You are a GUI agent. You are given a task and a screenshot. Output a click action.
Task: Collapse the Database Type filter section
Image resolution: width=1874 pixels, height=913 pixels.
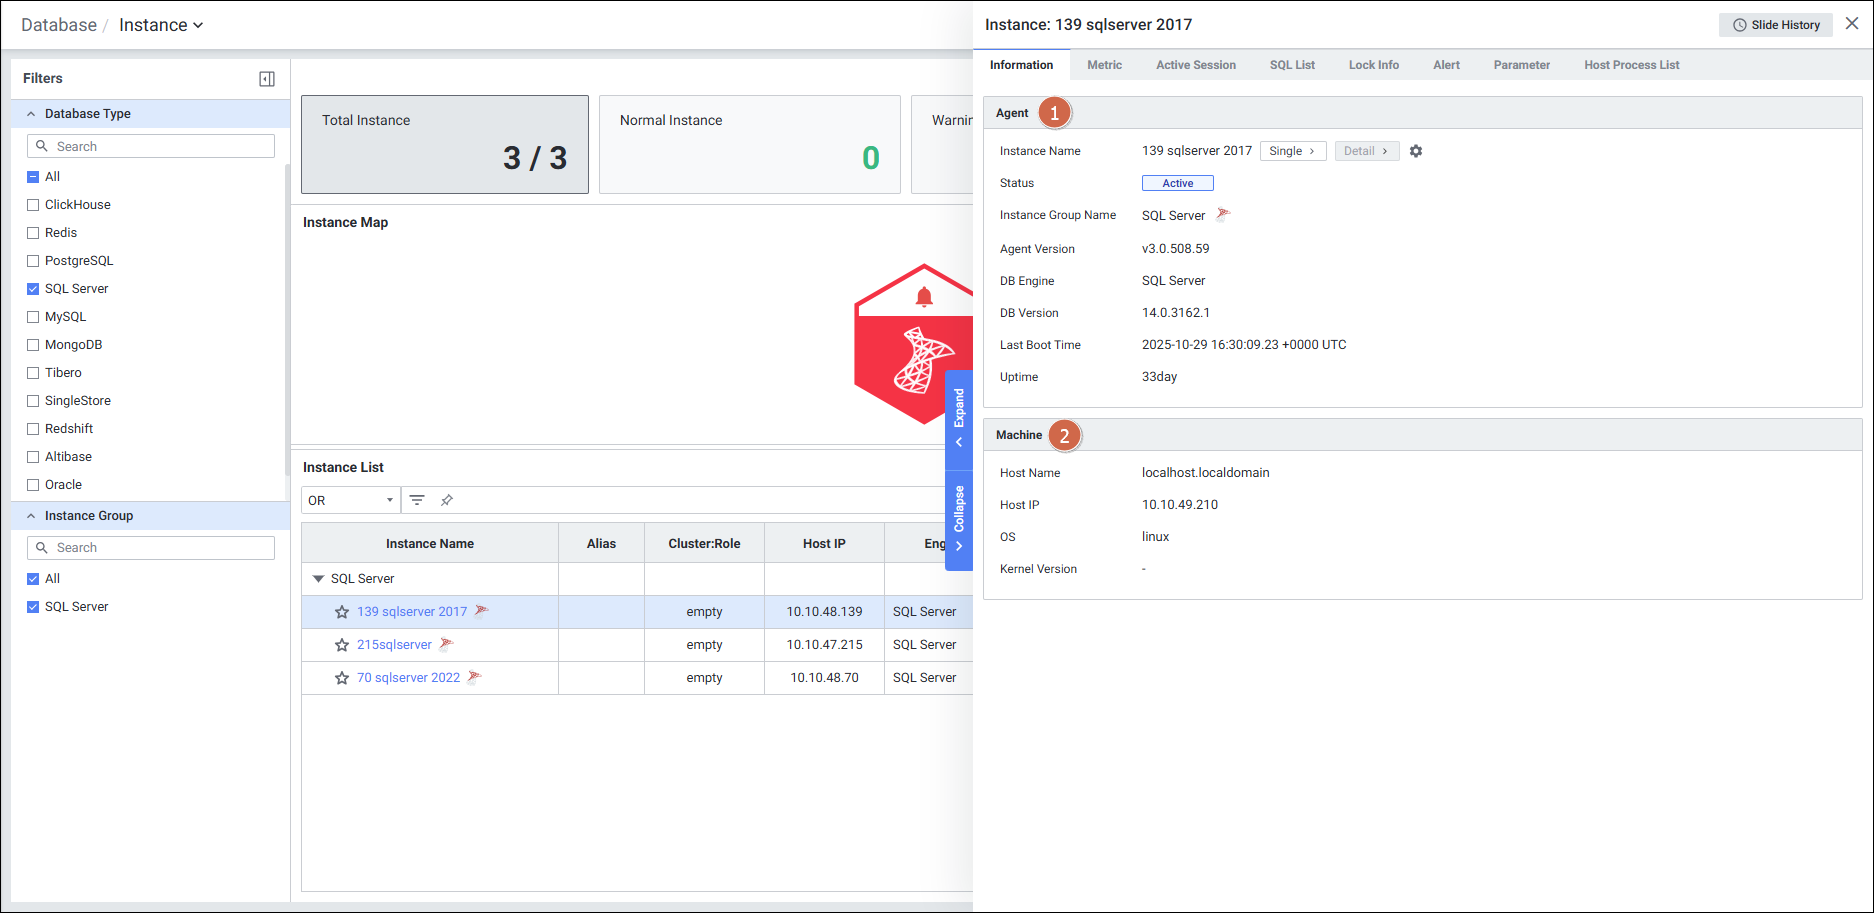31,114
